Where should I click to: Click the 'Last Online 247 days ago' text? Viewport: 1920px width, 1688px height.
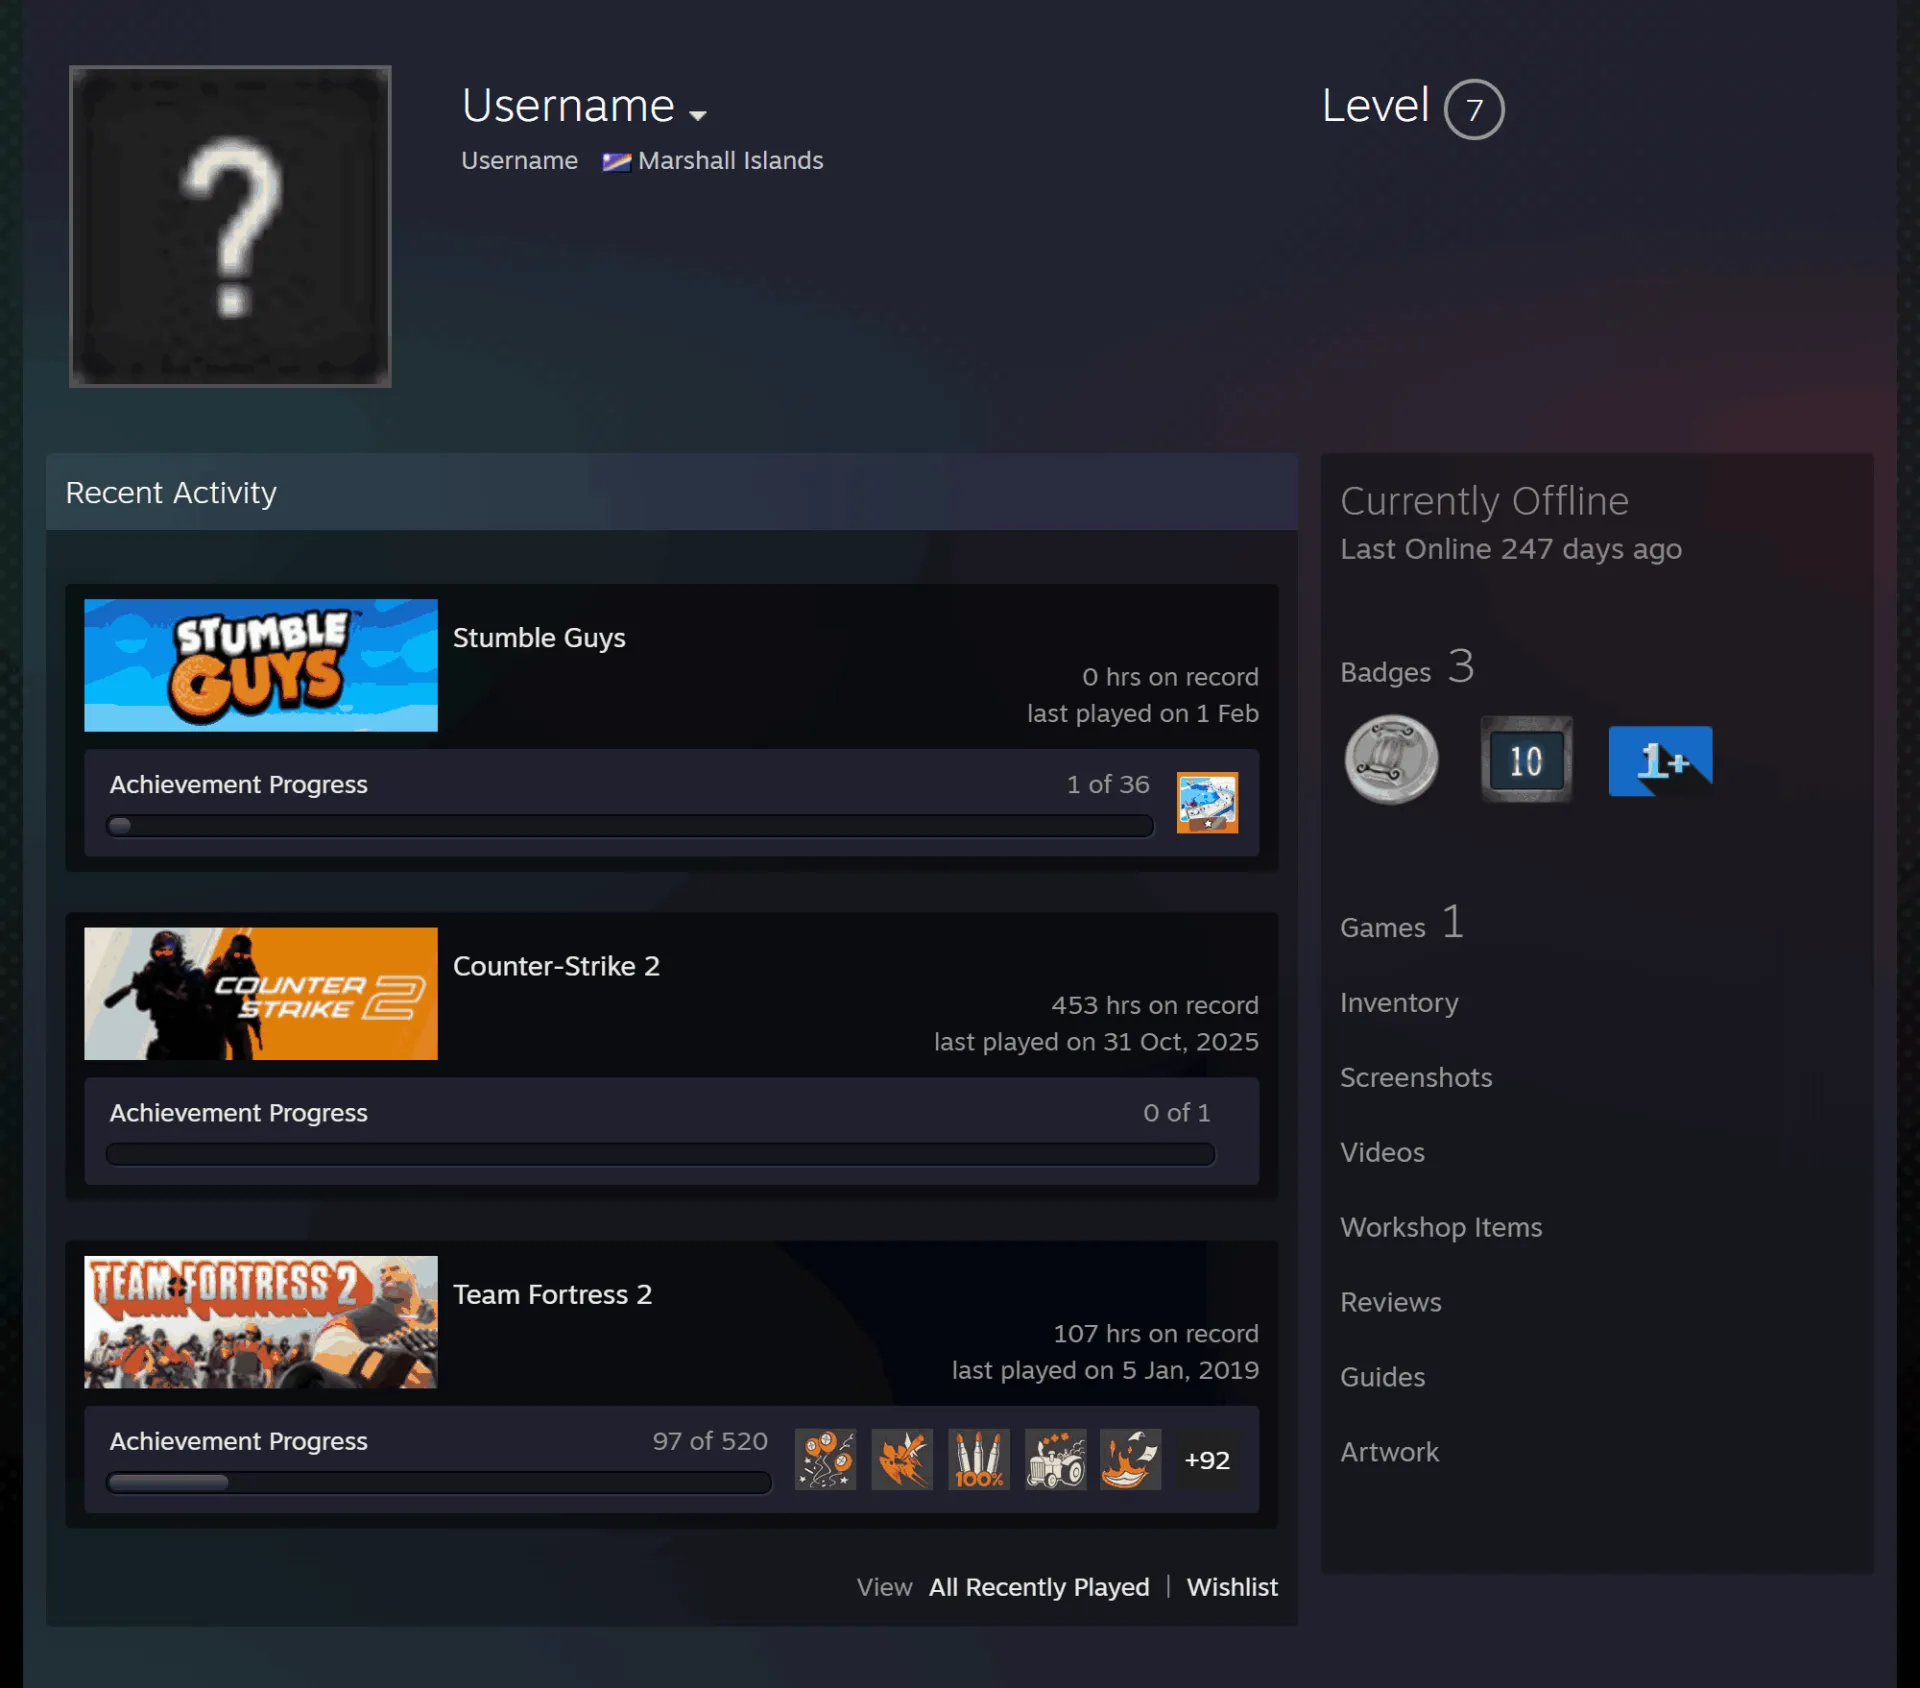pos(1511,549)
